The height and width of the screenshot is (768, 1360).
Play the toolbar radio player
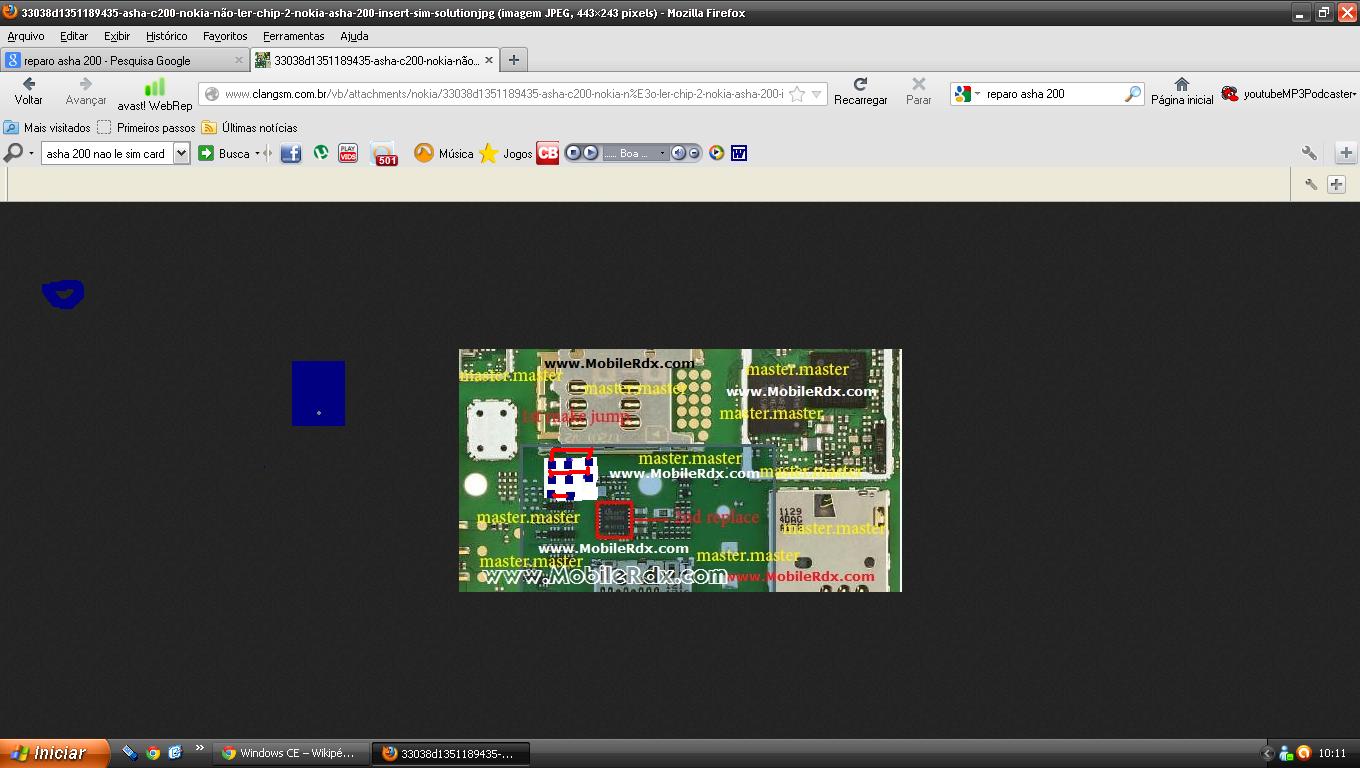coord(590,153)
